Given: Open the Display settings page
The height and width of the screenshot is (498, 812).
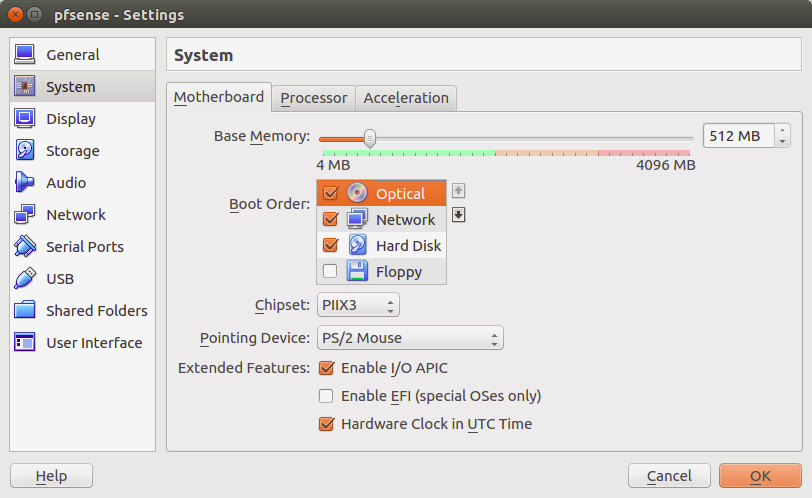Looking at the screenshot, I should (82, 119).
